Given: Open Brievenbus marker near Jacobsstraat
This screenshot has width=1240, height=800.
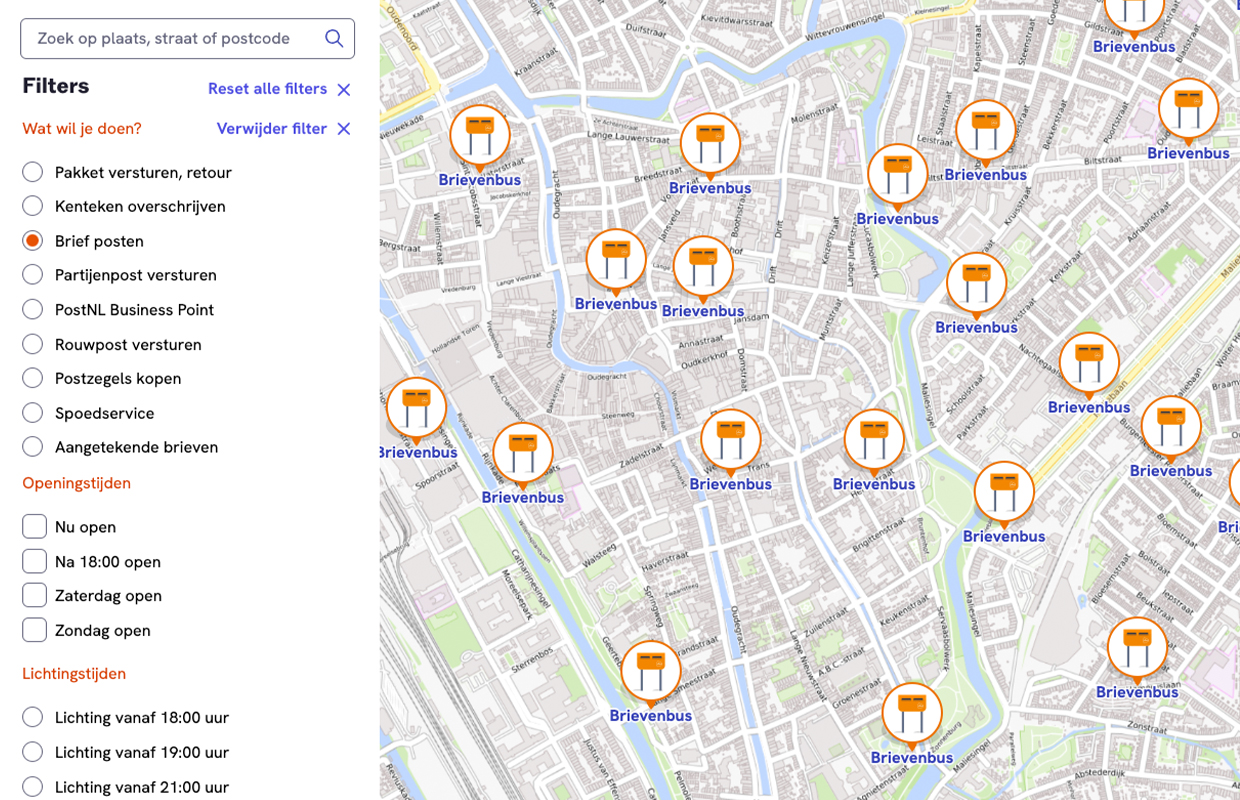Looking at the screenshot, I should click(x=480, y=136).
